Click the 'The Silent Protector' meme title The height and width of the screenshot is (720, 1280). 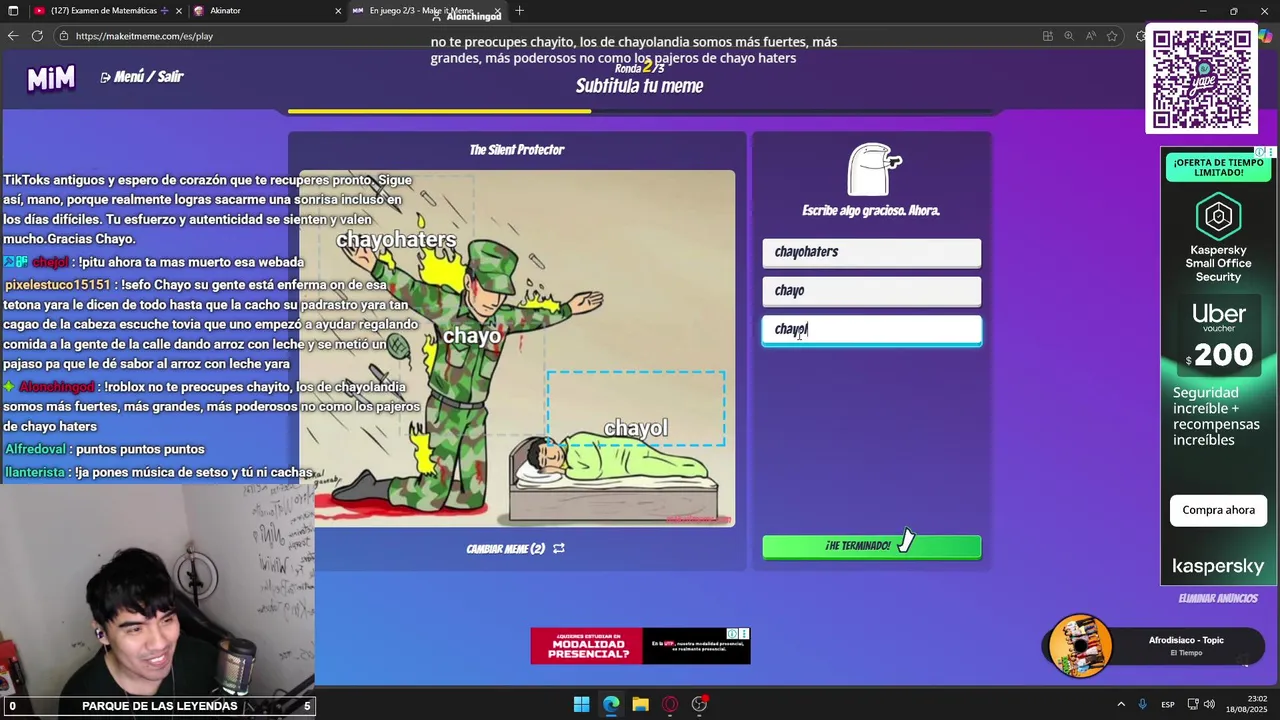point(517,150)
